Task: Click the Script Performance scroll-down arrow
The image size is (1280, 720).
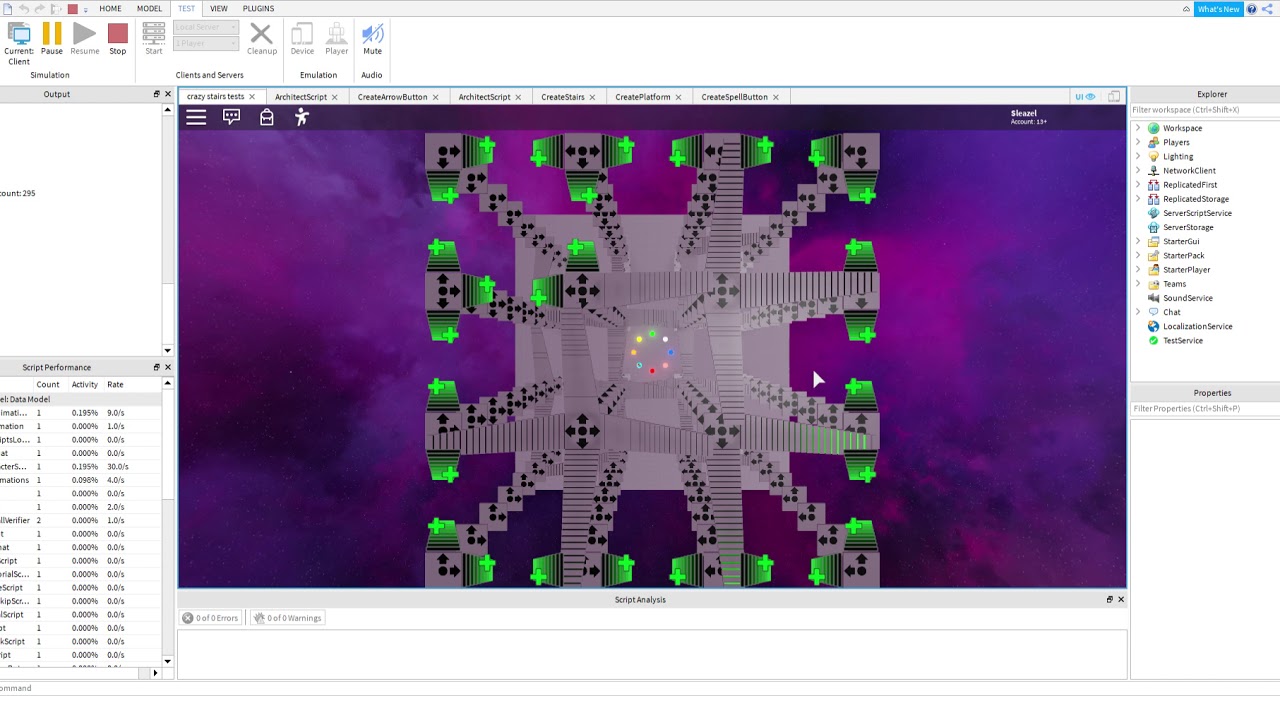Action: (167, 661)
